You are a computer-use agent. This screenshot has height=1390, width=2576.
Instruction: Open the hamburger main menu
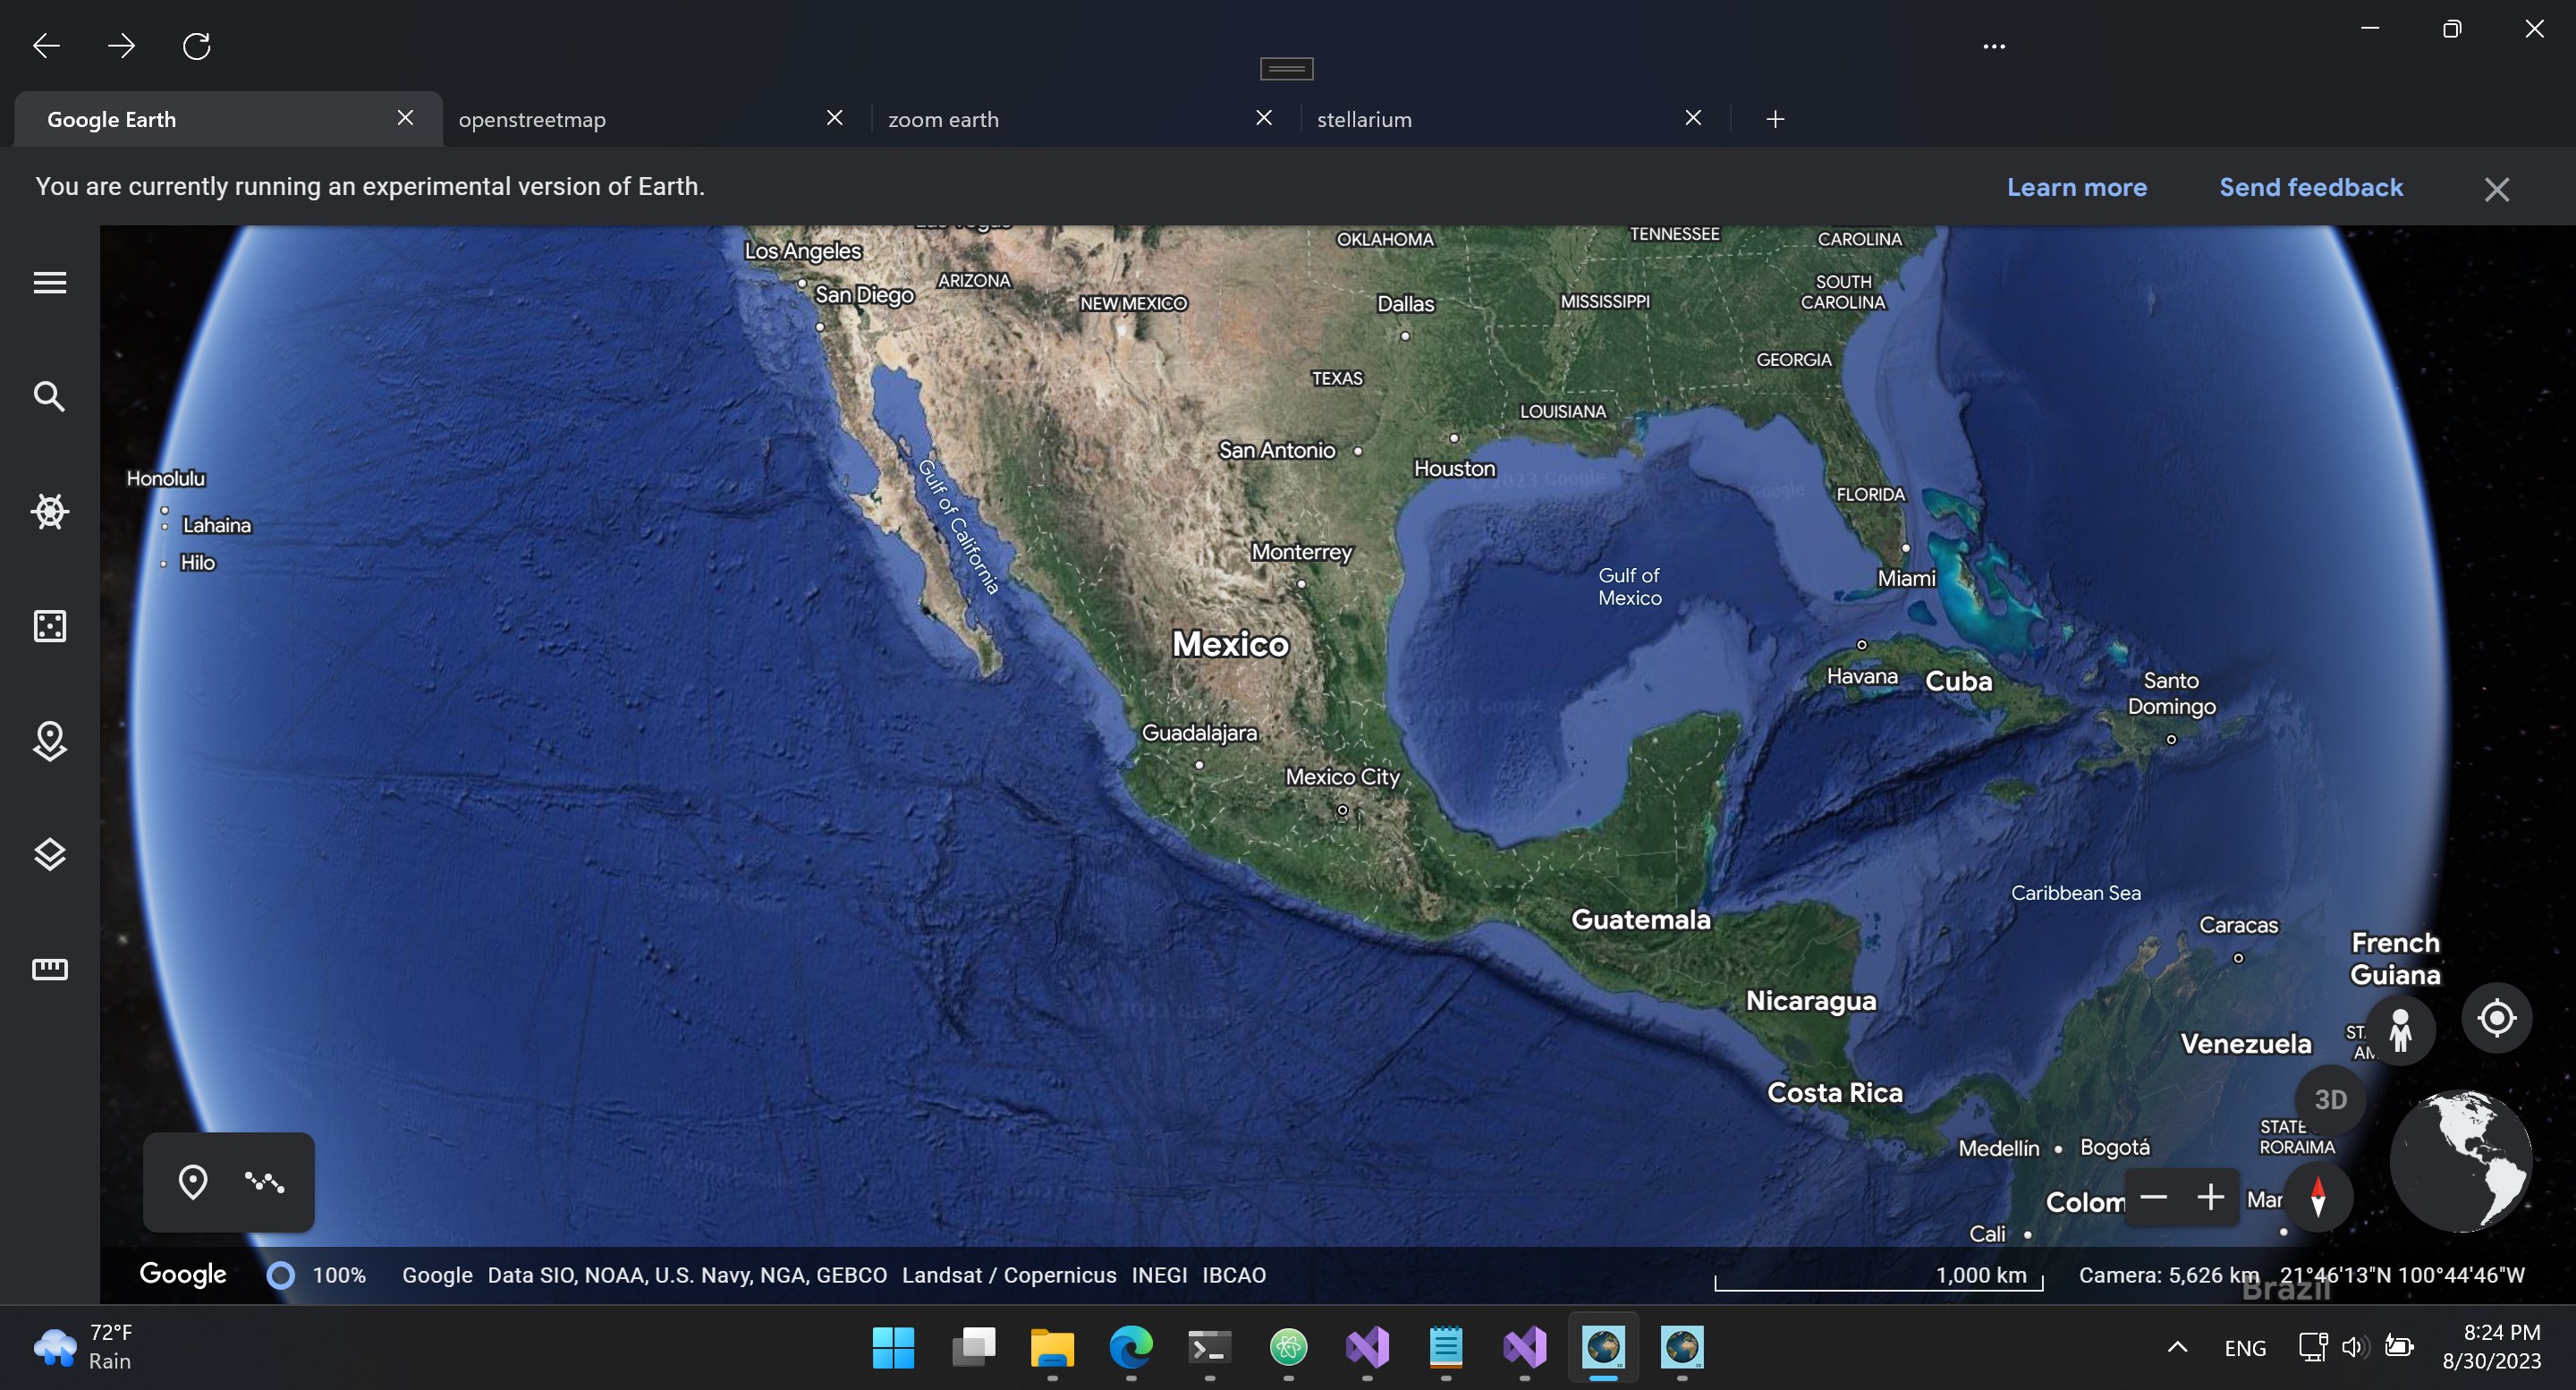pyautogui.click(x=49, y=283)
